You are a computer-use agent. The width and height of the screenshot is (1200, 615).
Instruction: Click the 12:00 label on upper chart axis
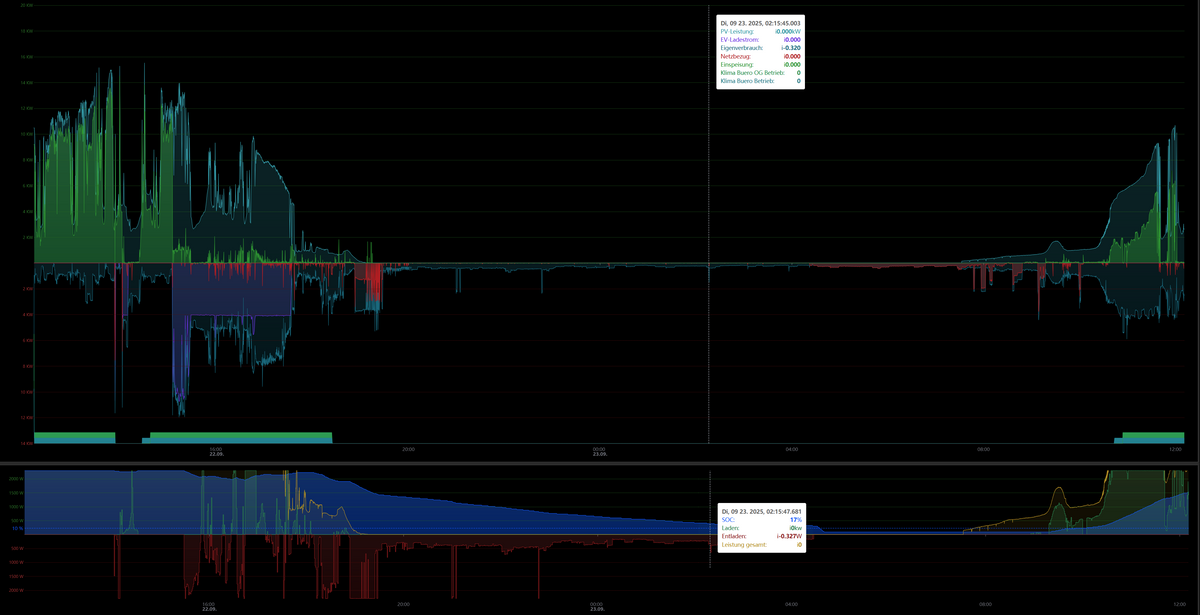tap(1175, 450)
